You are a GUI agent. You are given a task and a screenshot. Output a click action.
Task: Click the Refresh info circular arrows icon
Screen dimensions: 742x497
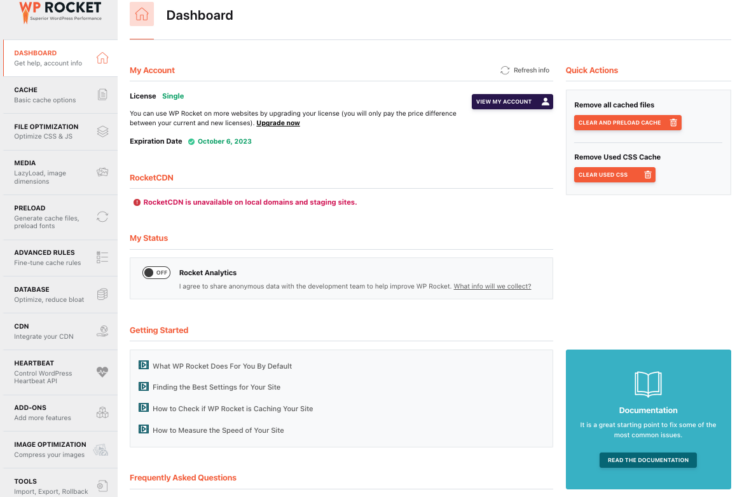505,70
